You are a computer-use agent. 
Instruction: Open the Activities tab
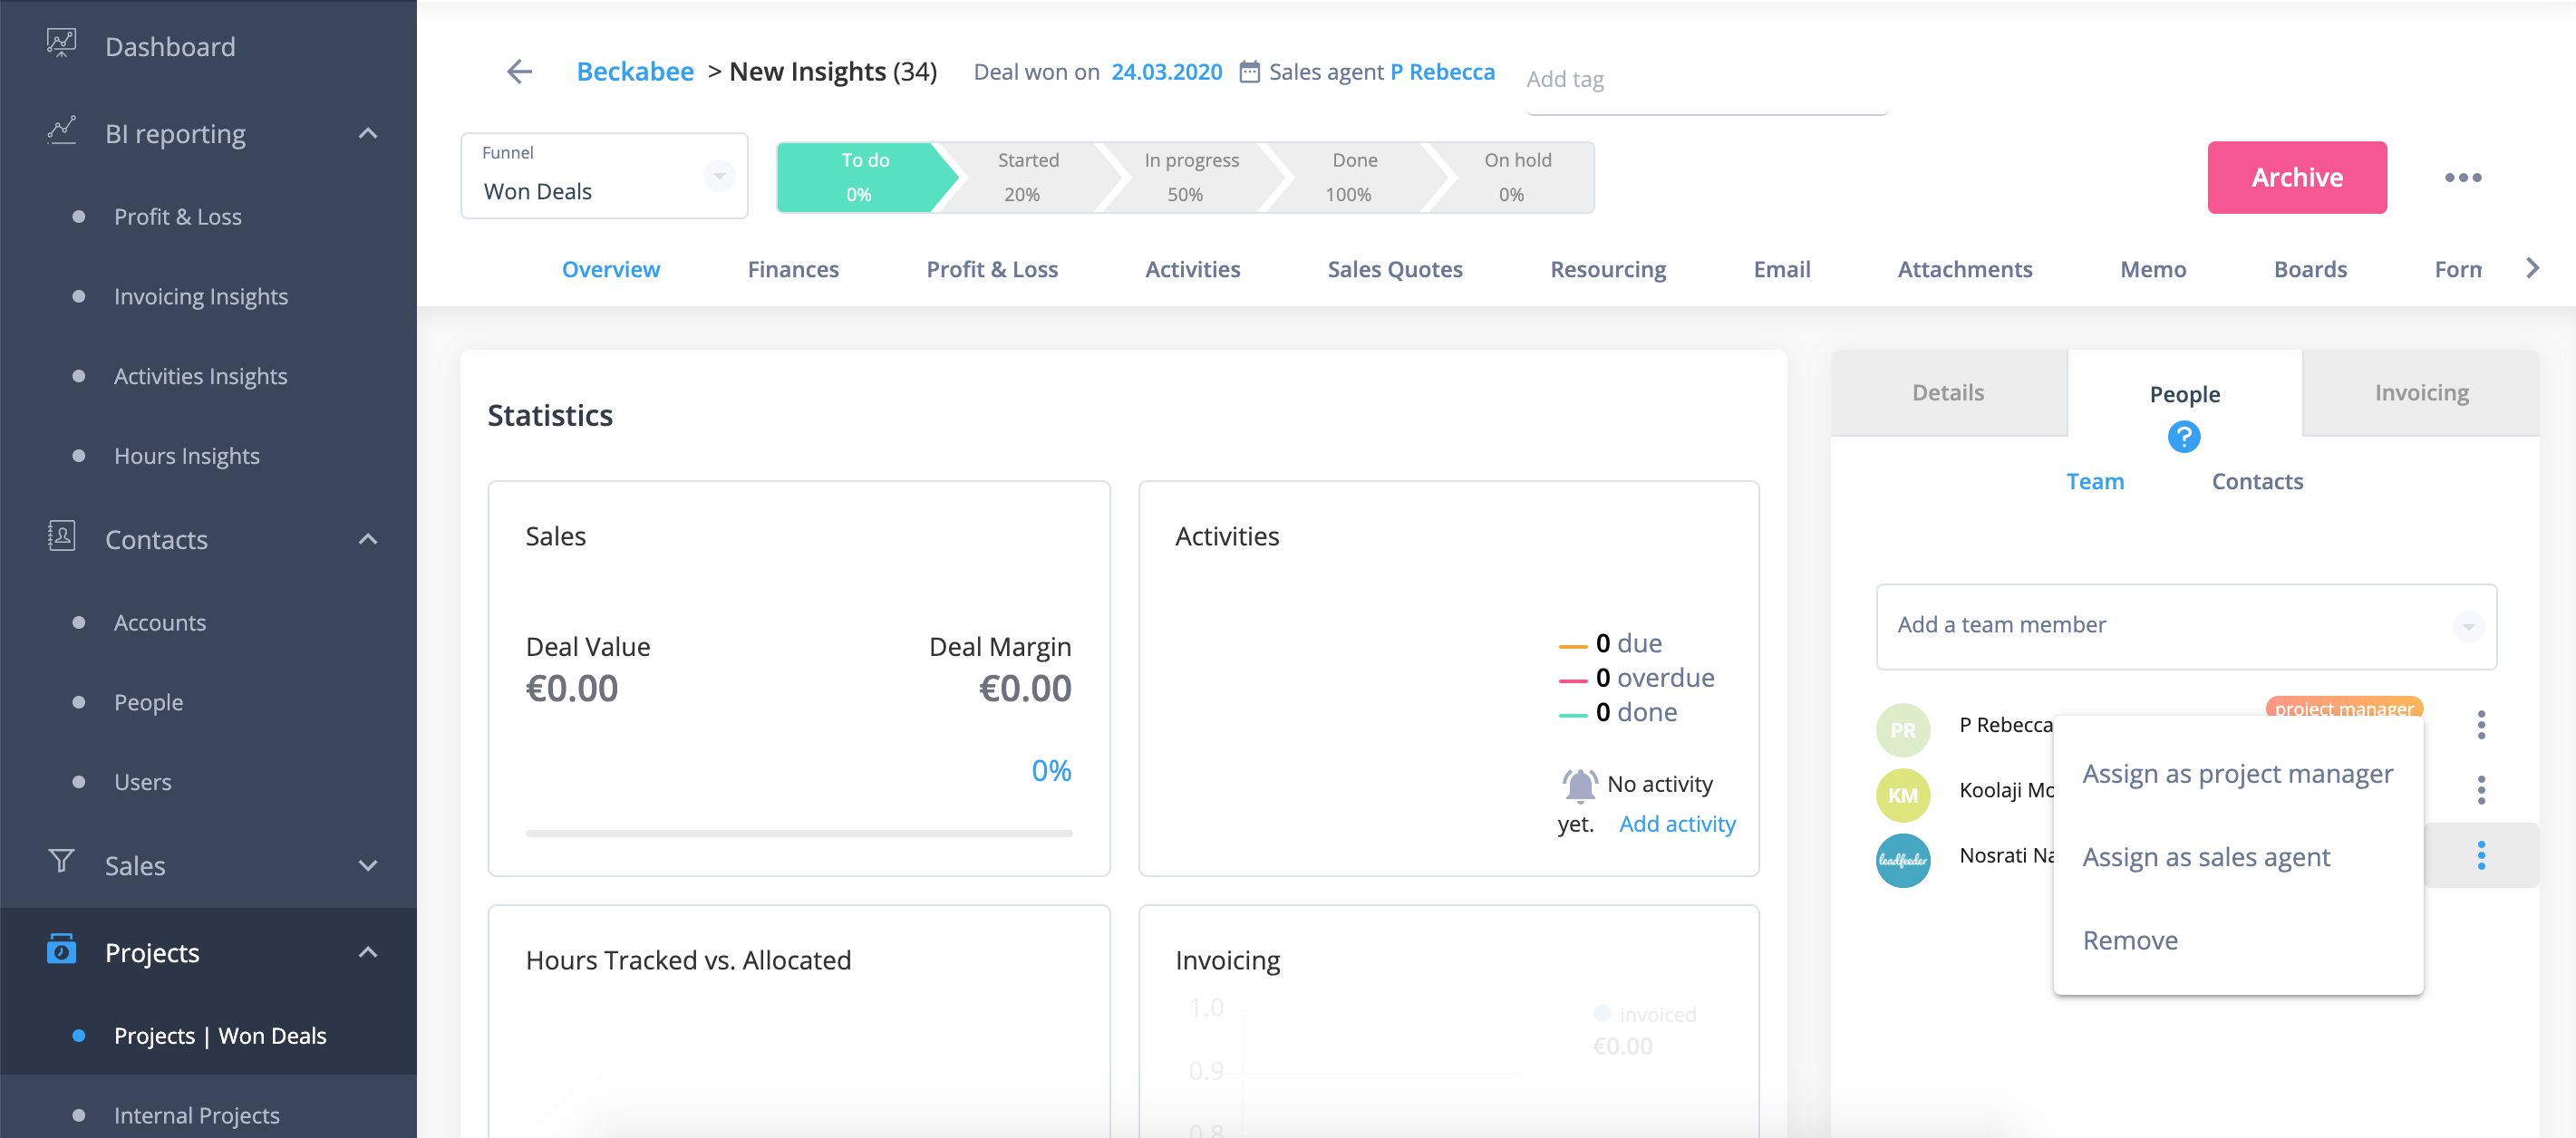coord(1192,269)
